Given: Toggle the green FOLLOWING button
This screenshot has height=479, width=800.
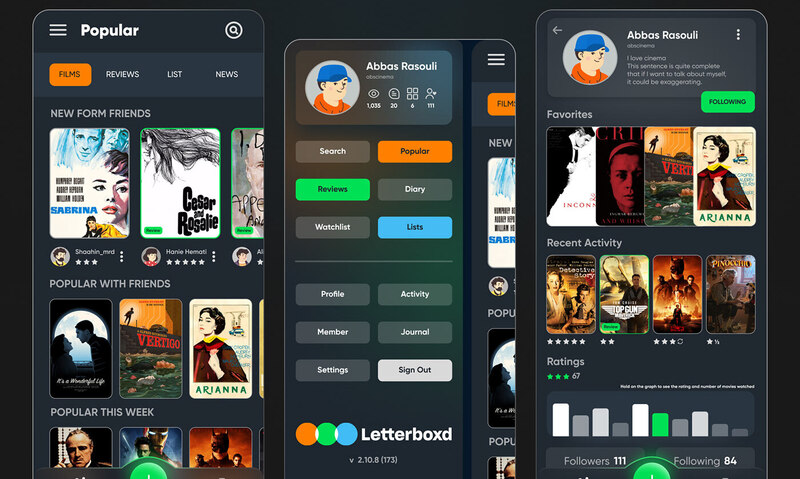Looking at the screenshot, I should 728,102.
